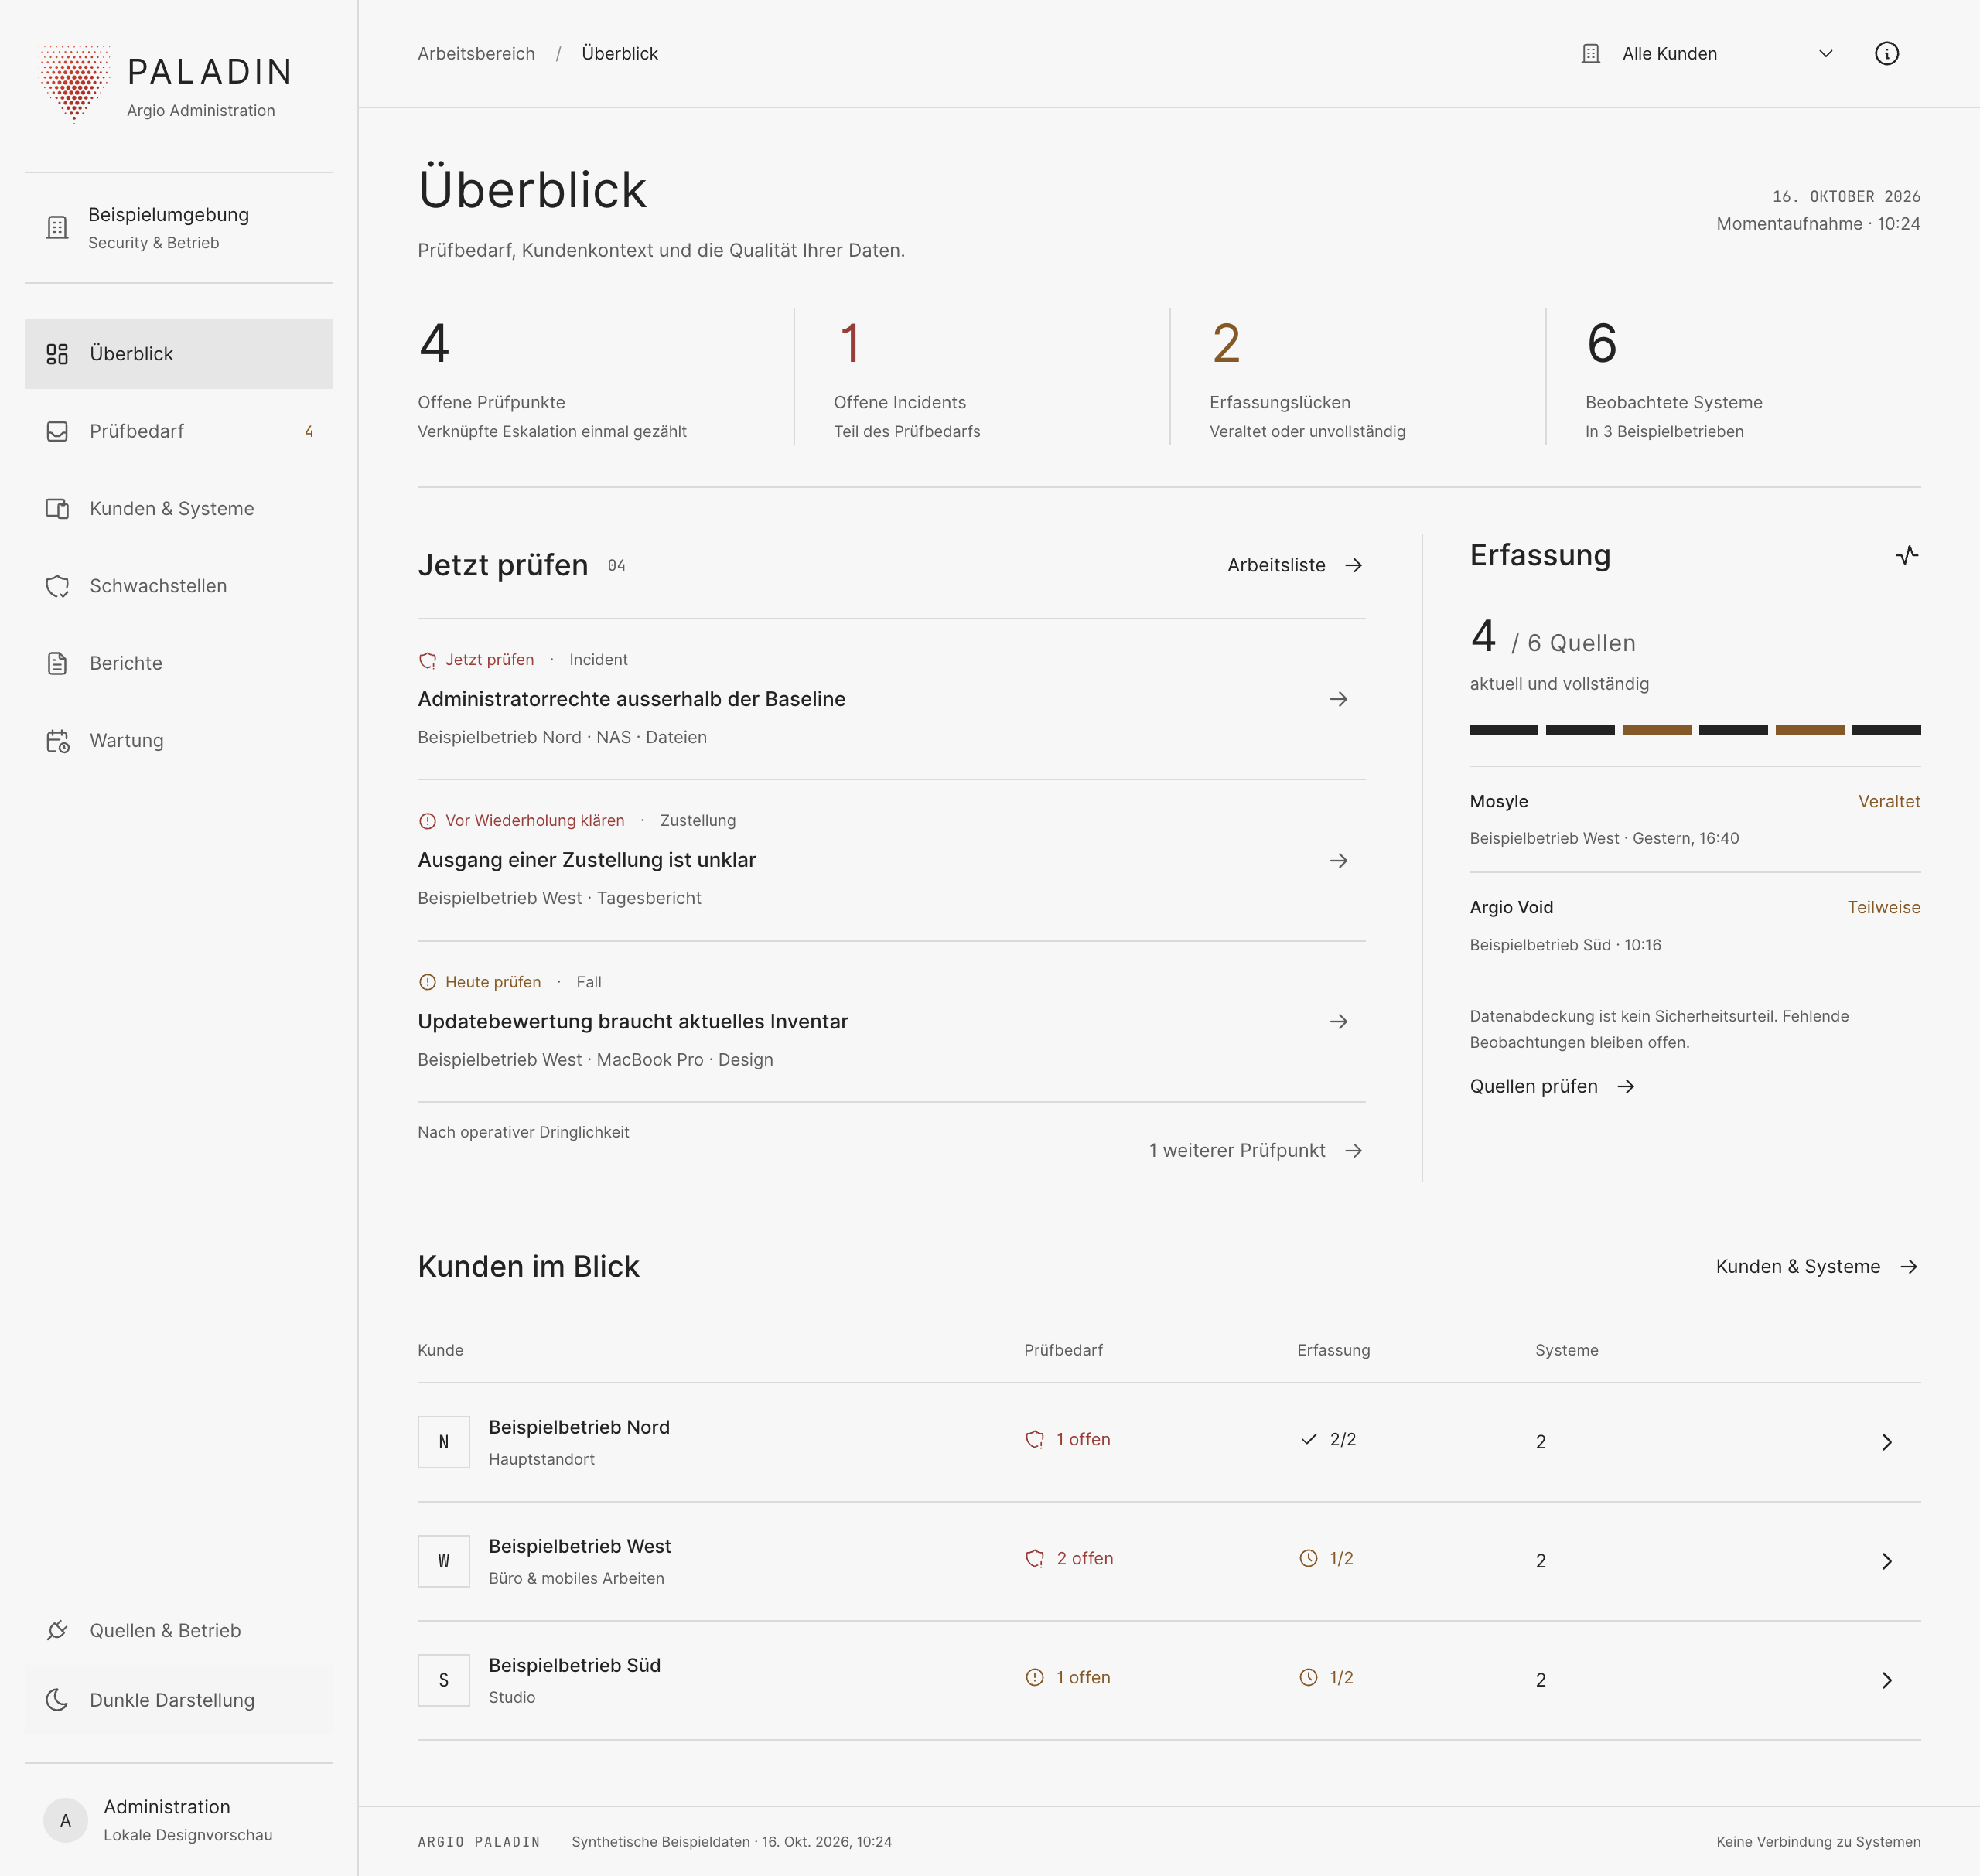Click the Arbeitsbereich breadcrumb
The width and height of the screenshot is (1980, 1876).
(x=476, y=54)
